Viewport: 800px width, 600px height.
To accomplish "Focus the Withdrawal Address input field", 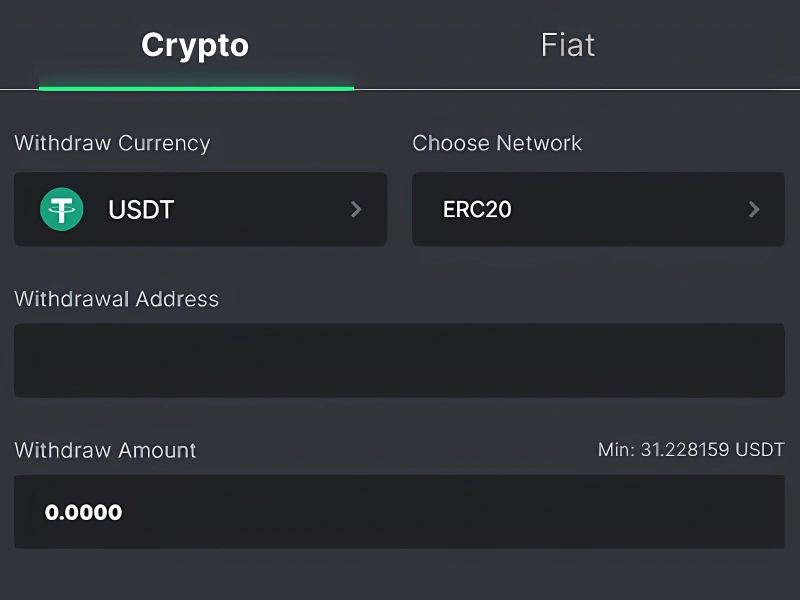I will pos(399,360).
